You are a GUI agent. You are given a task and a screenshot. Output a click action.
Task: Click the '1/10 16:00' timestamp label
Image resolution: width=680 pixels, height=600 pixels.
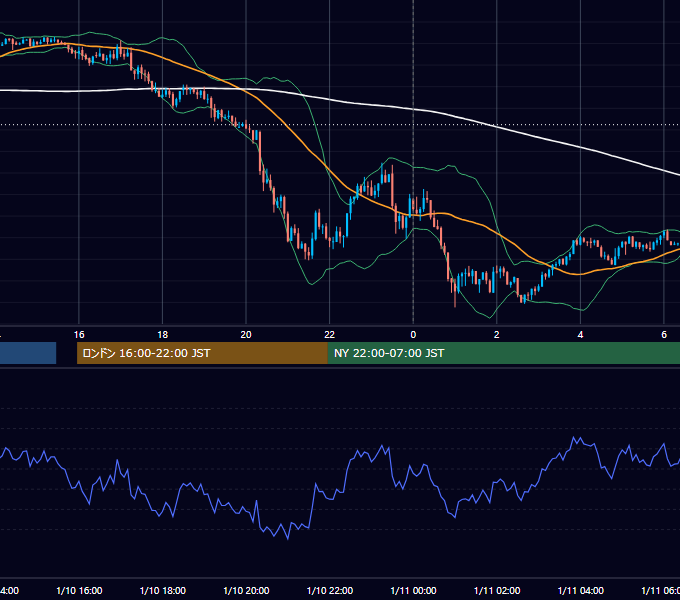pyautogui.click(x=79, y=590)
